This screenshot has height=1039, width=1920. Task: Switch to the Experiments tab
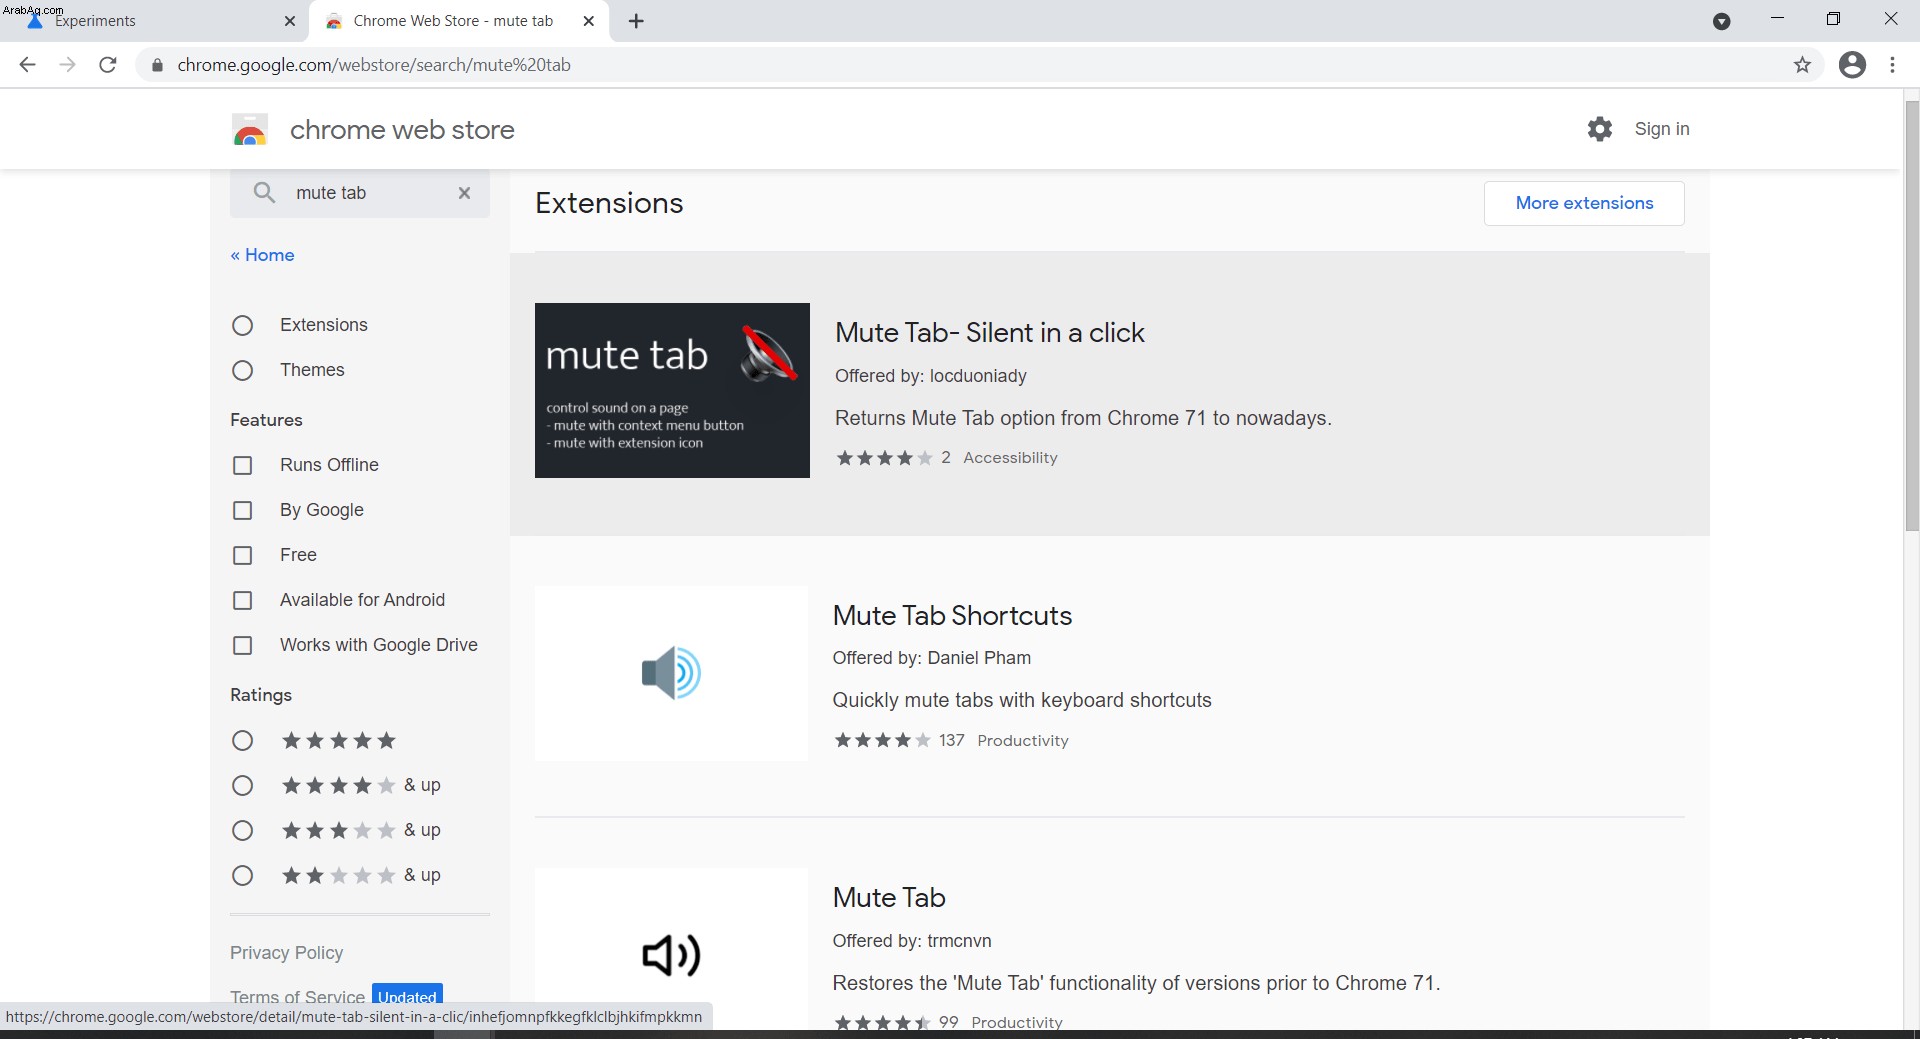(155, 21)
